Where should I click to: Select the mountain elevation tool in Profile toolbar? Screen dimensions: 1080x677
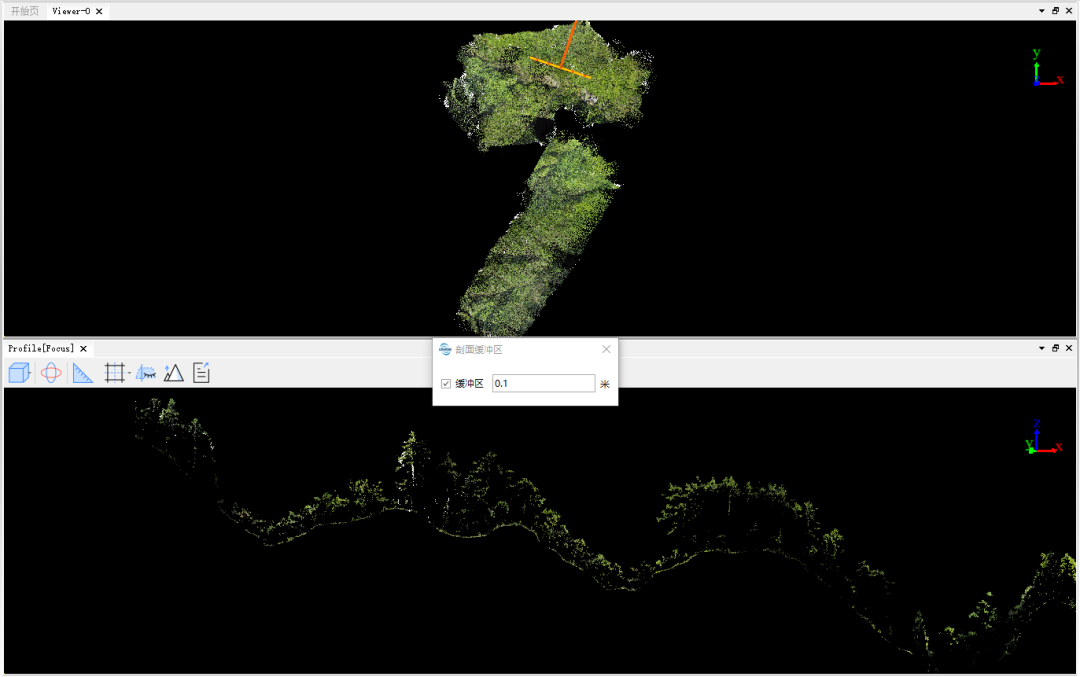click(174, 373)
